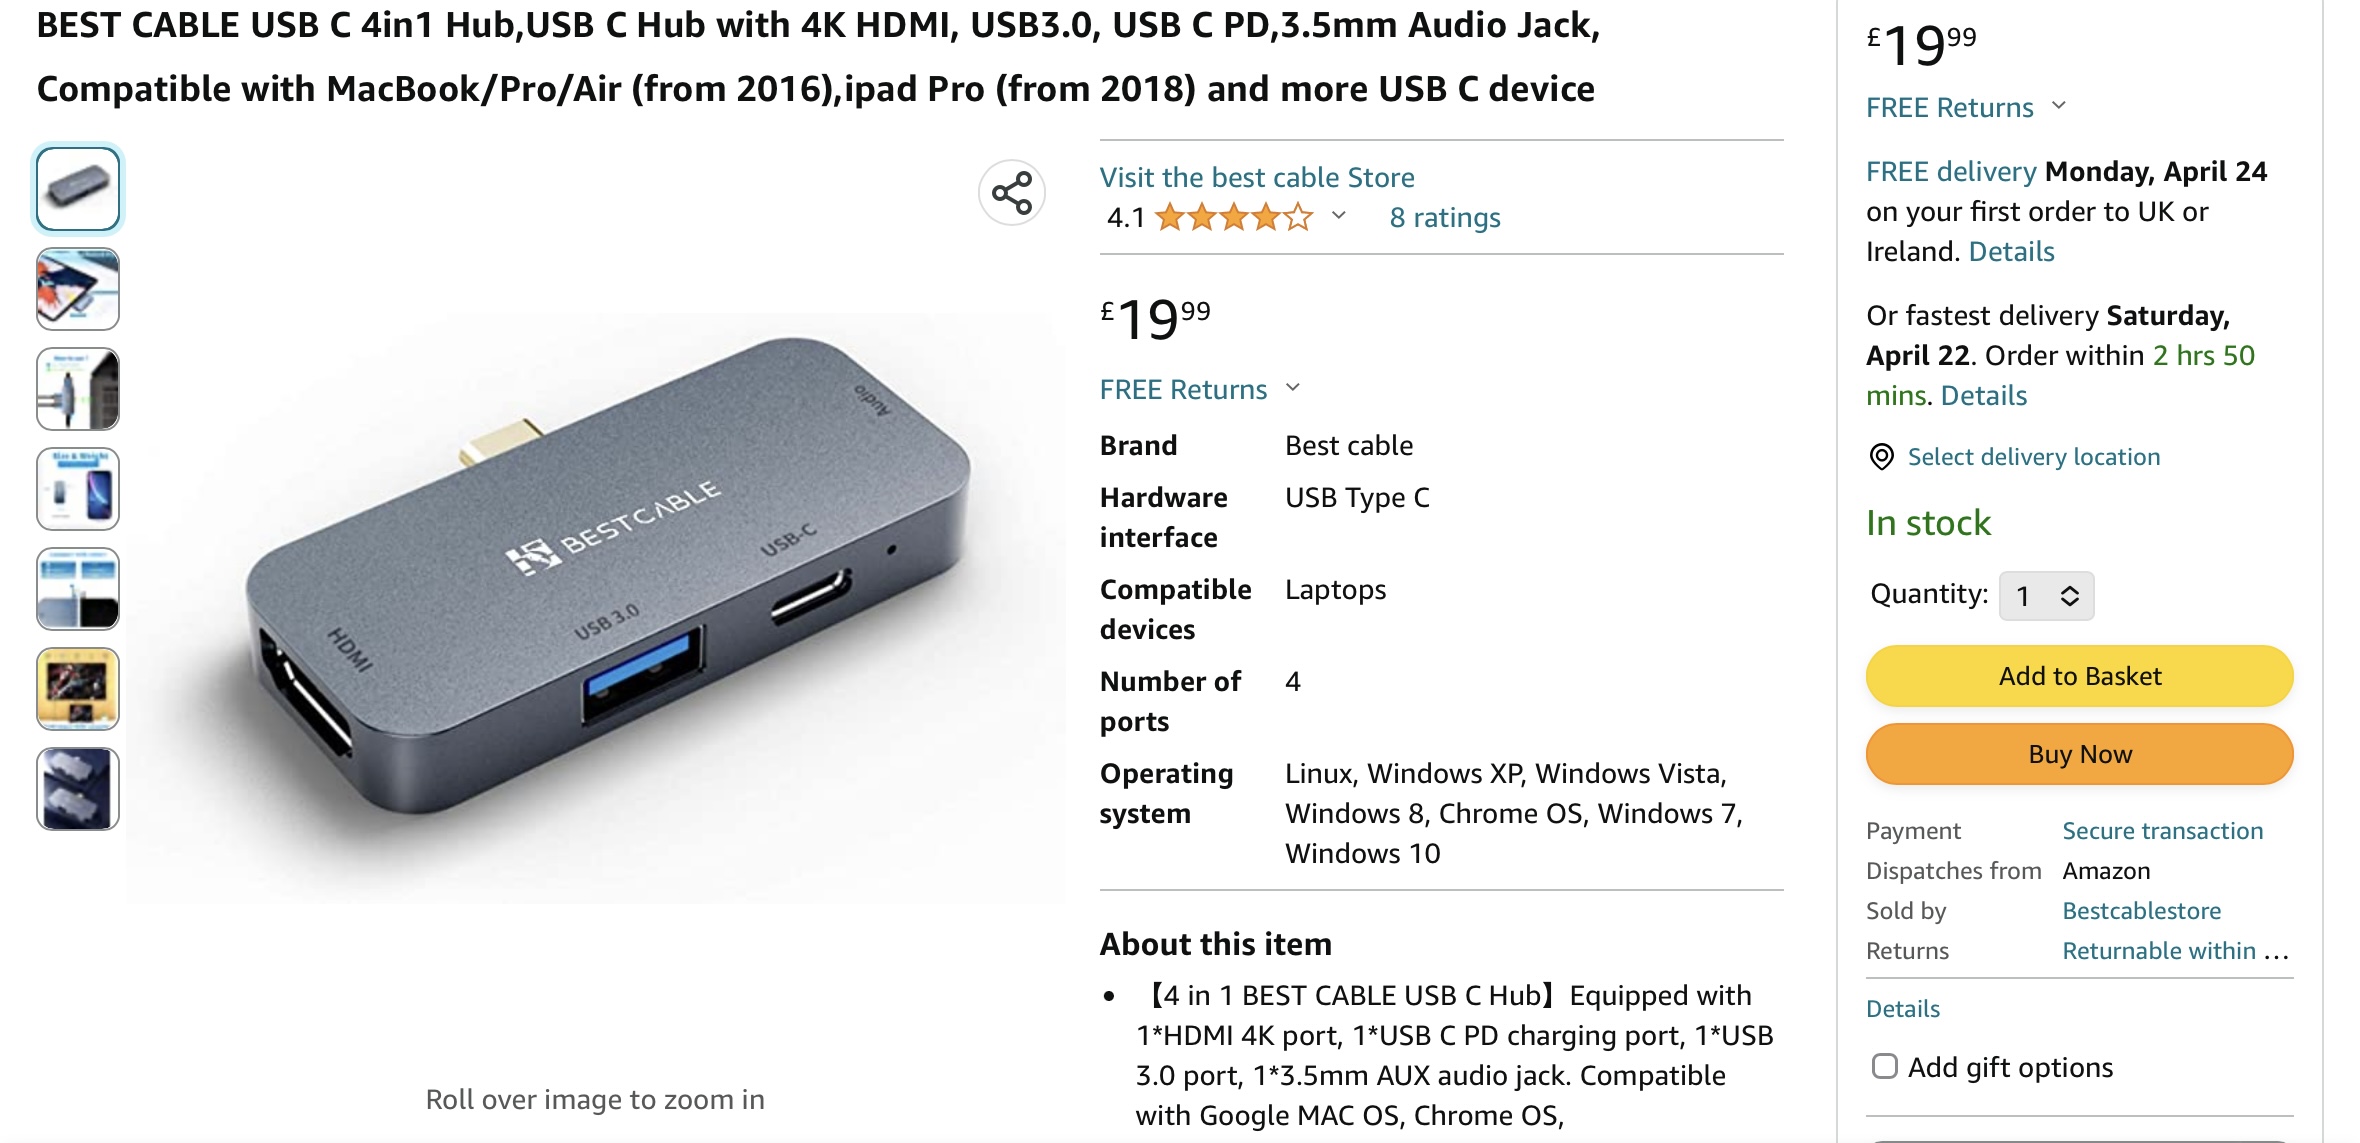Open the 8 ratings link
The image size is (2360, 1143).
1444,217
